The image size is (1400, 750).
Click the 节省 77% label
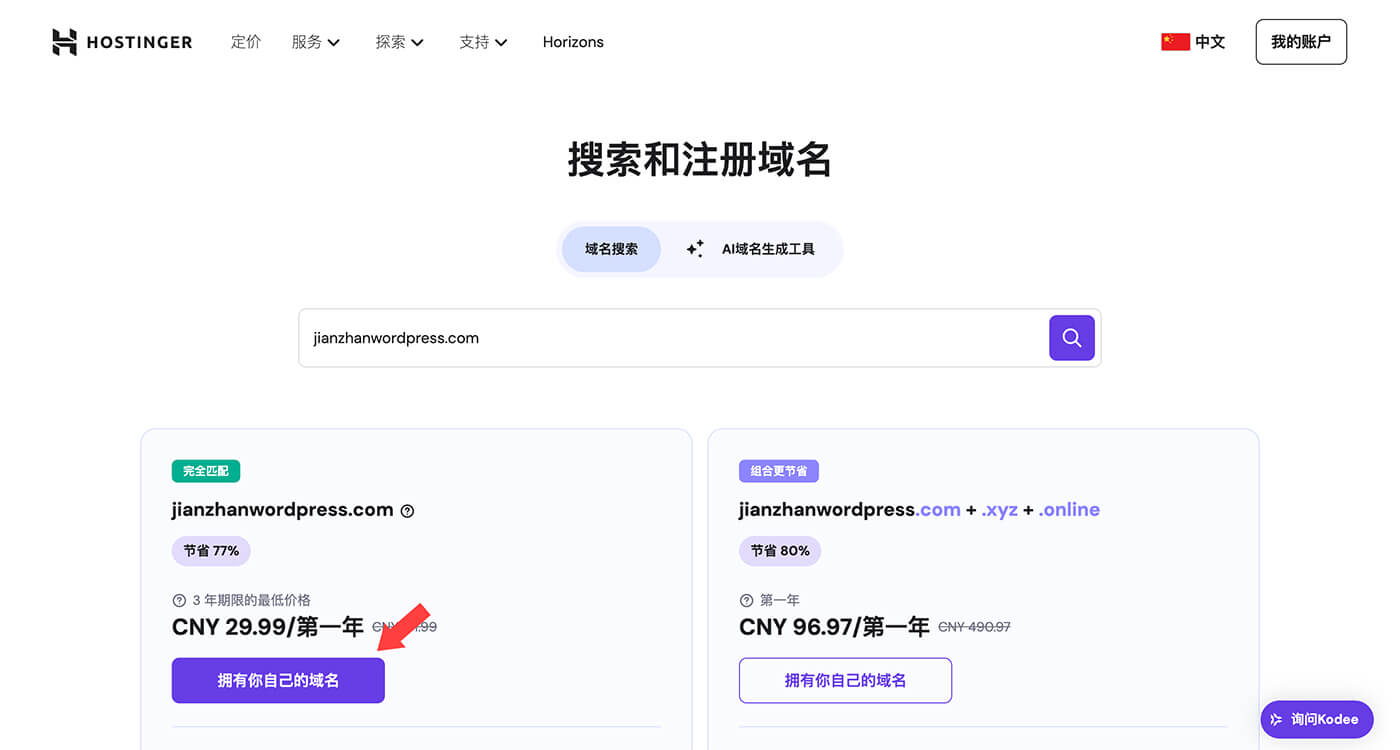coord(211,550)
